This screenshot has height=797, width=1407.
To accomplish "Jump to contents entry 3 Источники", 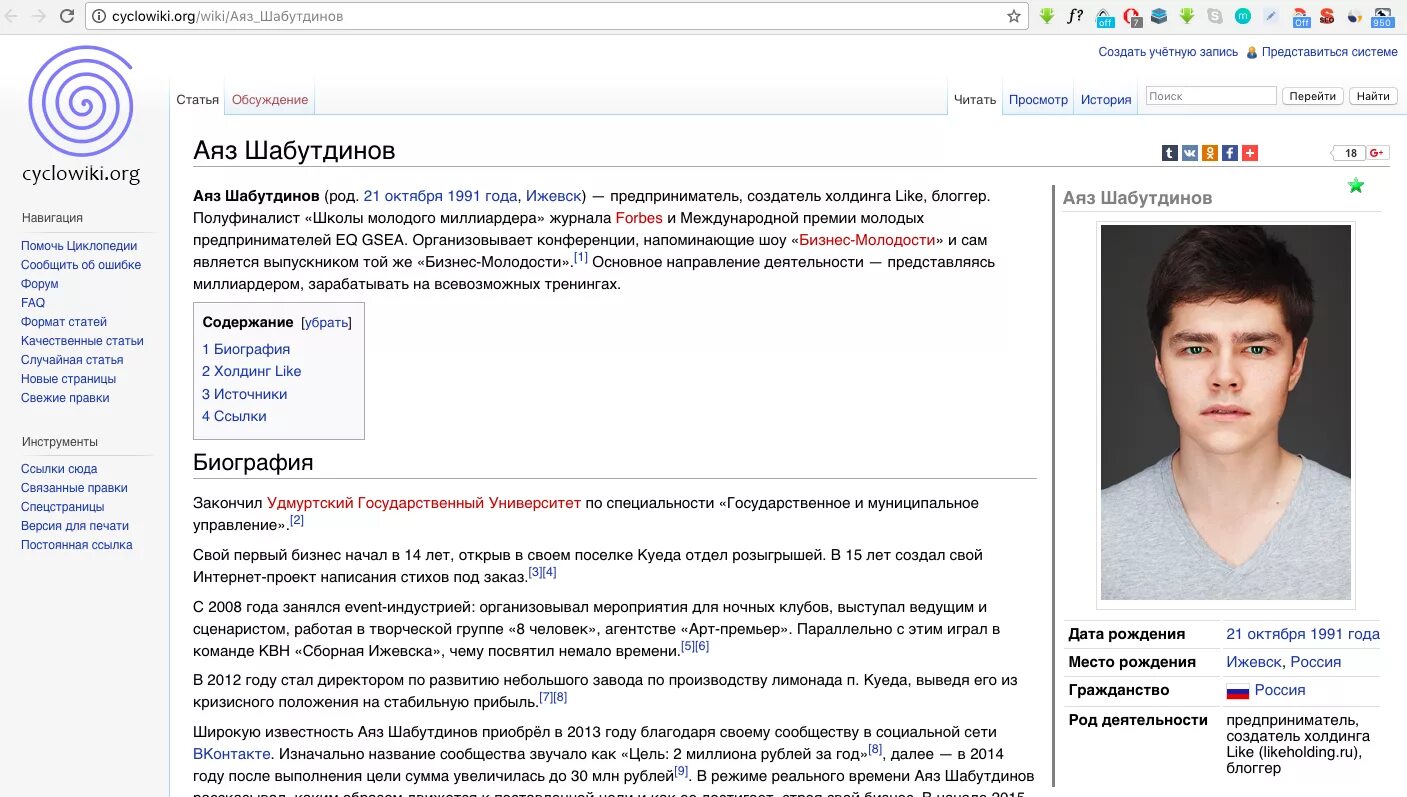I will point(244,394).
